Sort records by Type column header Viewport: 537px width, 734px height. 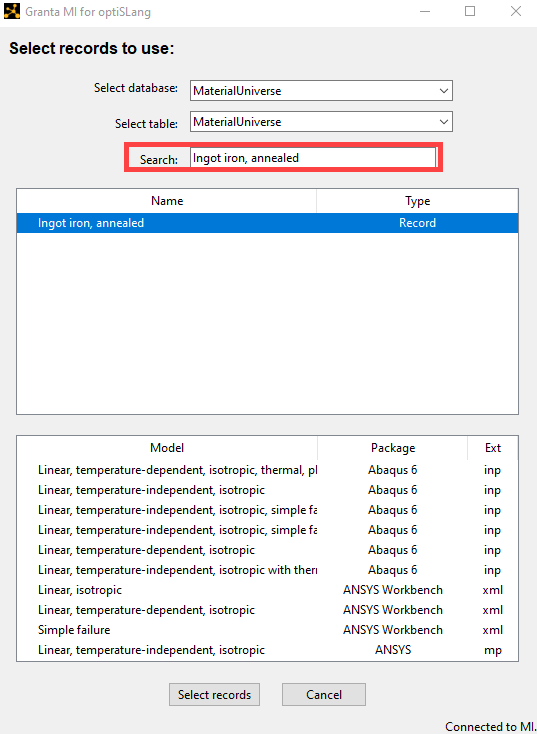(417, 201)
